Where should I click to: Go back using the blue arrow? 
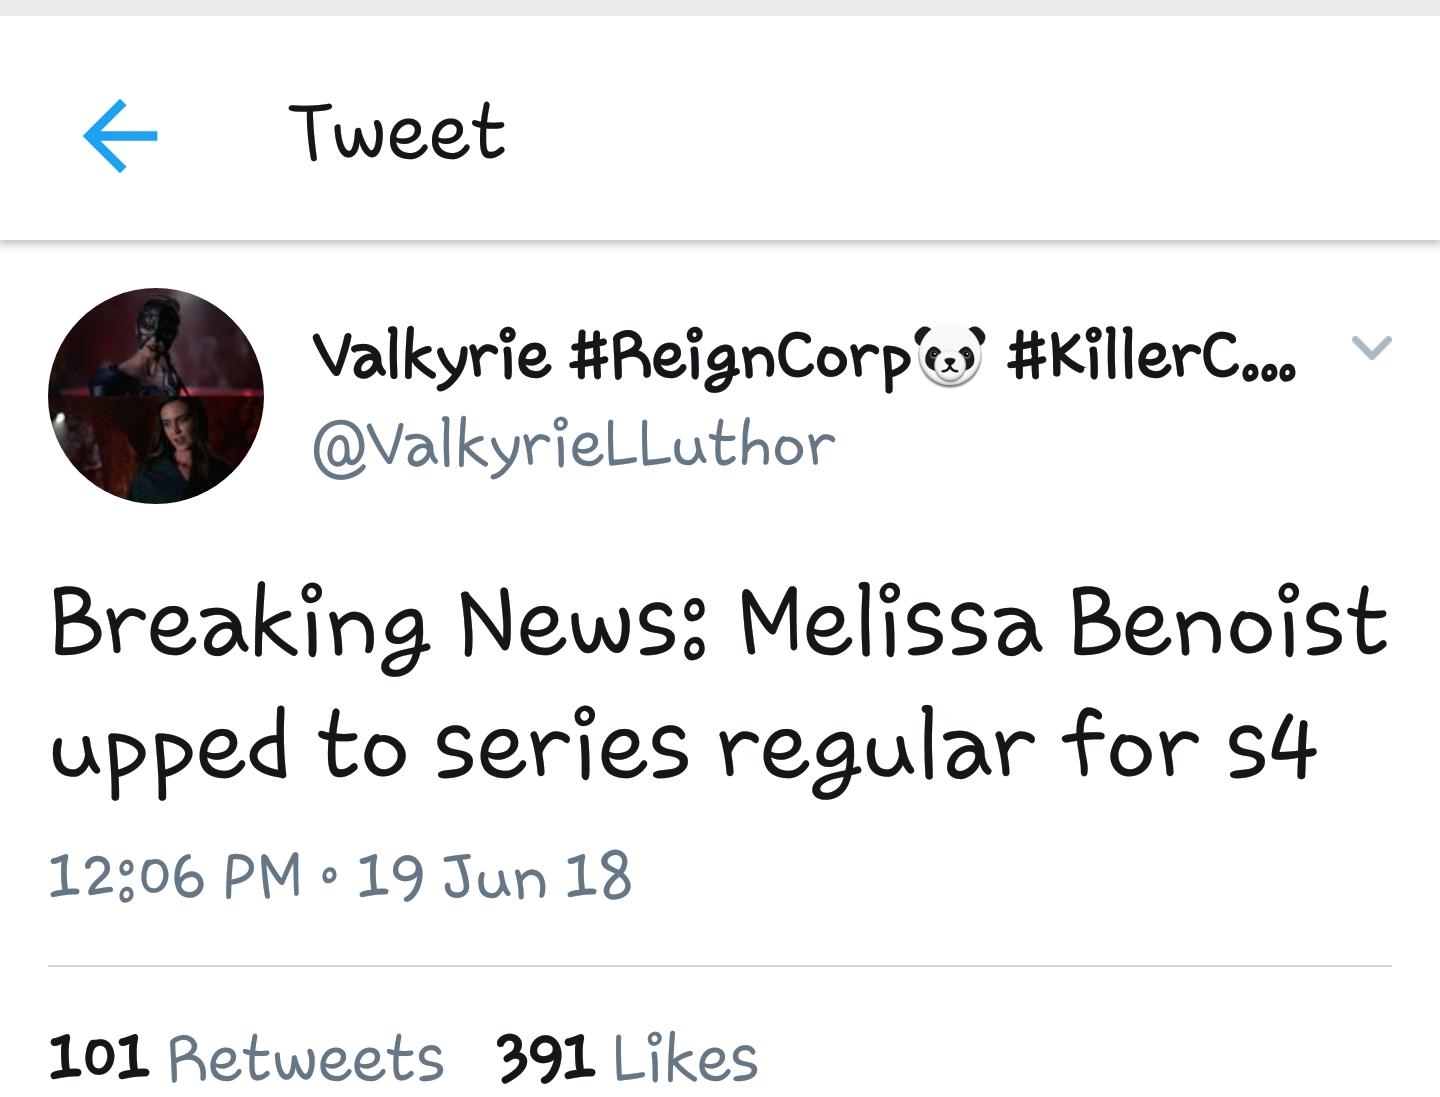(x=120, y=135)
